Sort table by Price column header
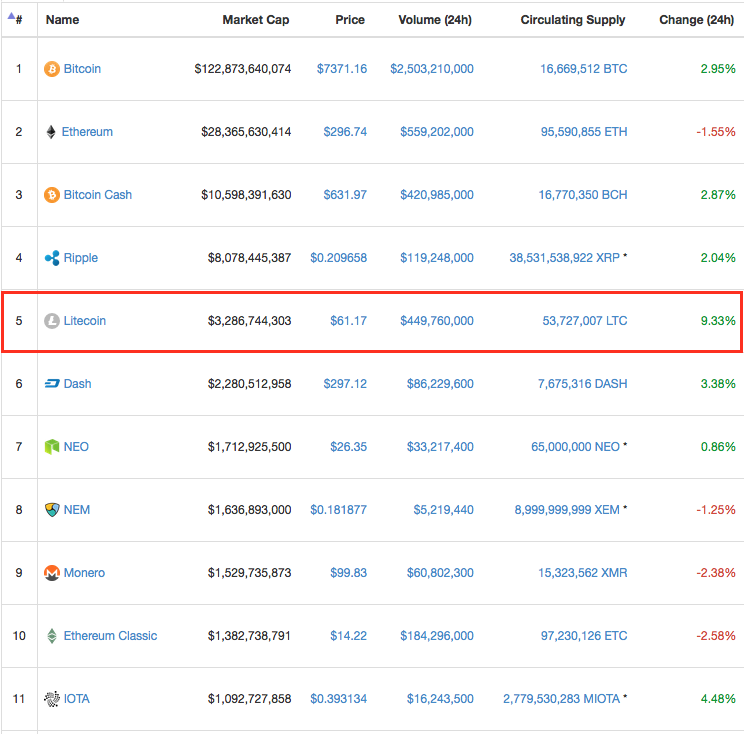This screenshot has height=734, width=744. pos(350,20)
